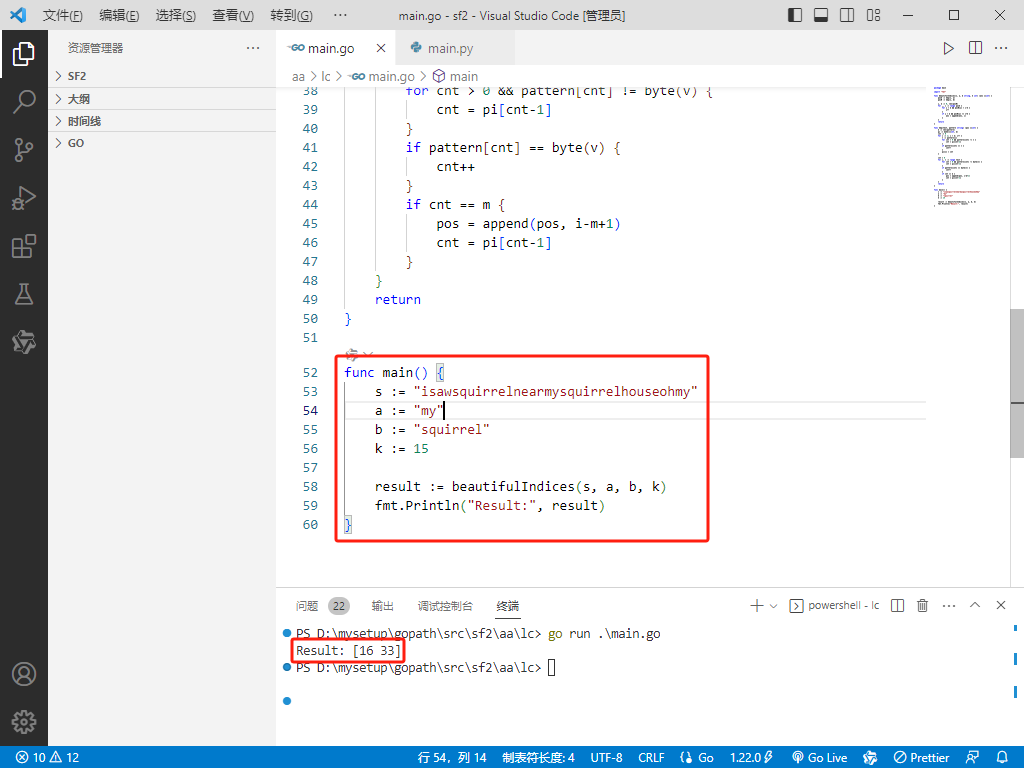Click the new terminal plus icon

tap(756, 605)
